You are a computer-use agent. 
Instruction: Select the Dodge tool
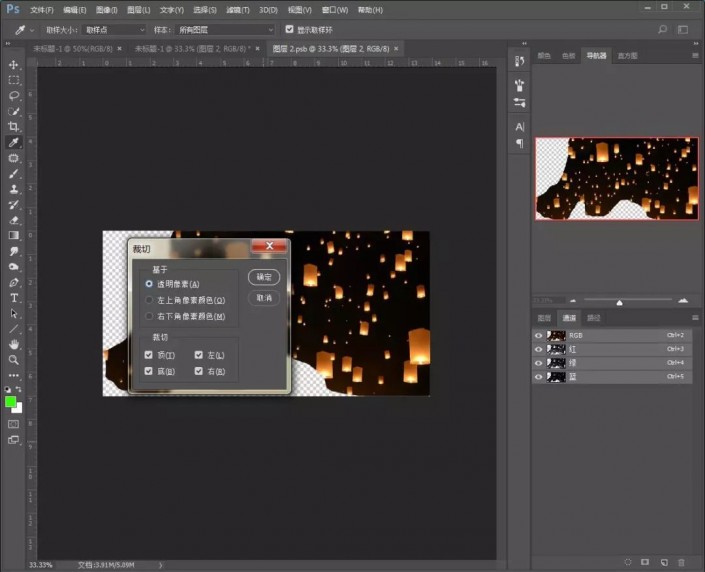point(13,267)
